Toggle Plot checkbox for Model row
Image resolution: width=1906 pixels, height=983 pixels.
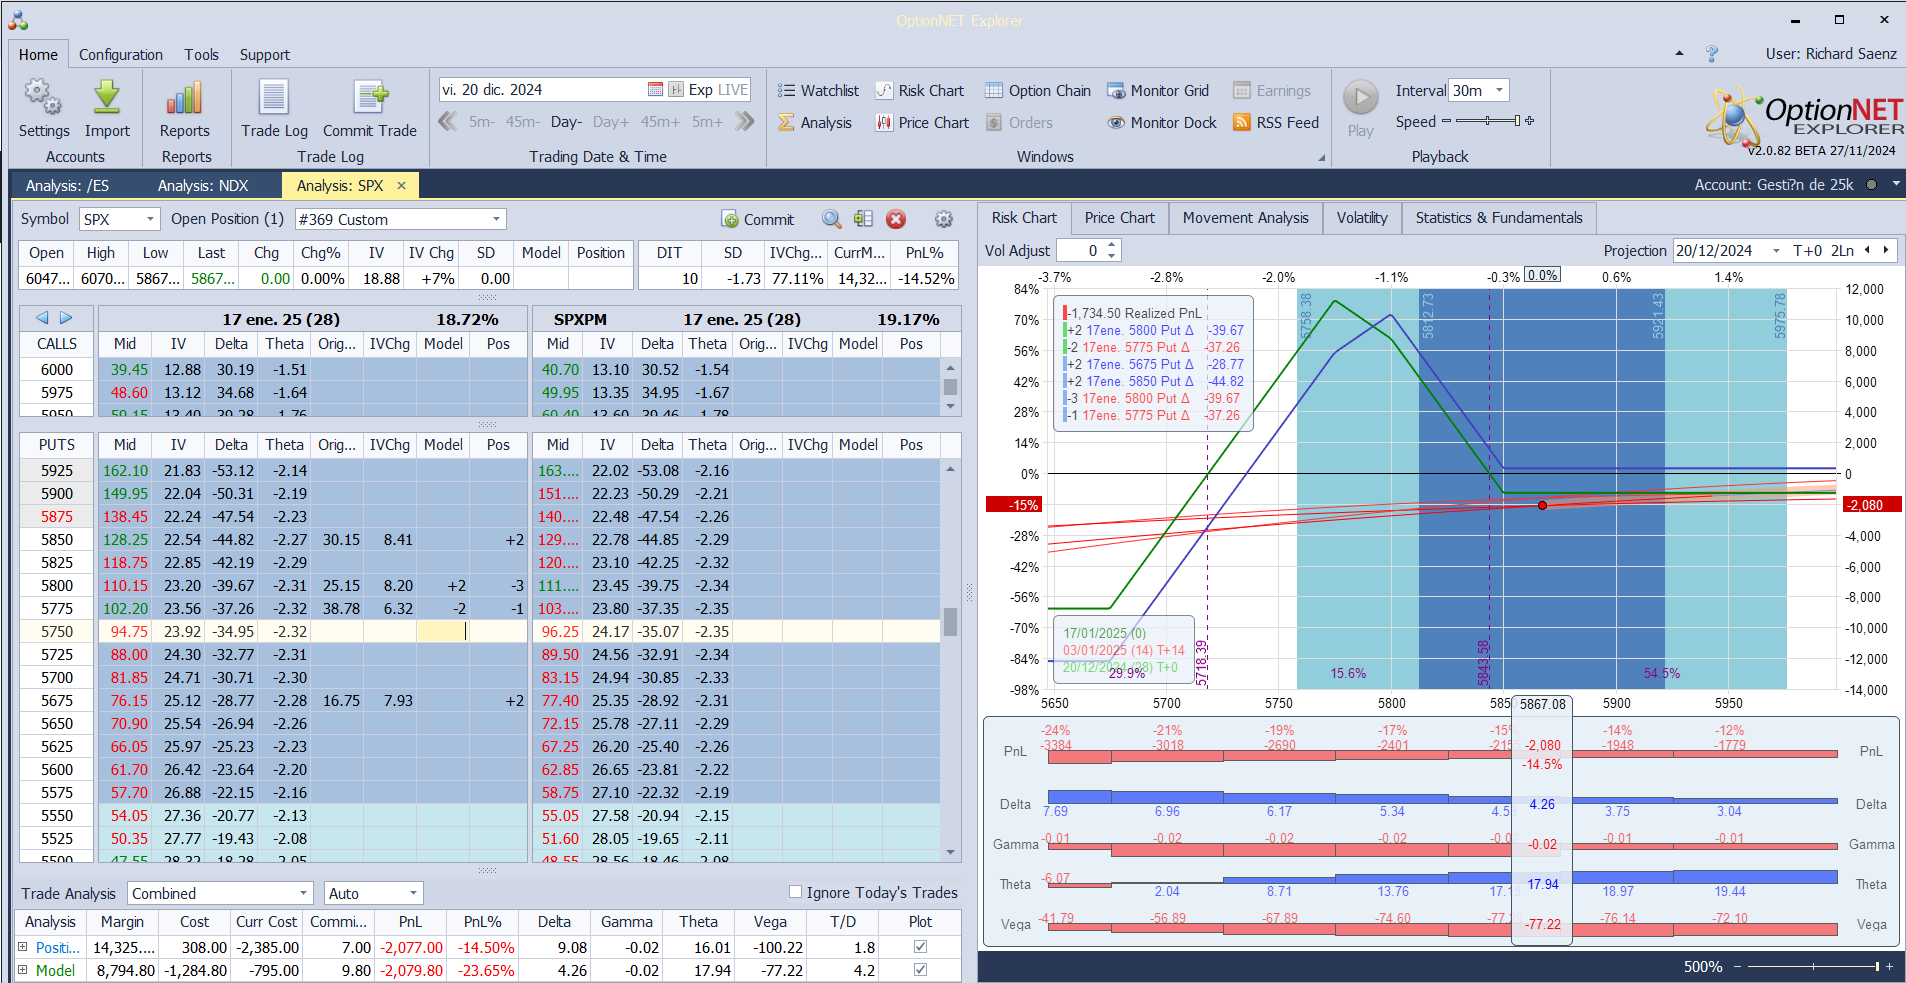tap(920, 970)
